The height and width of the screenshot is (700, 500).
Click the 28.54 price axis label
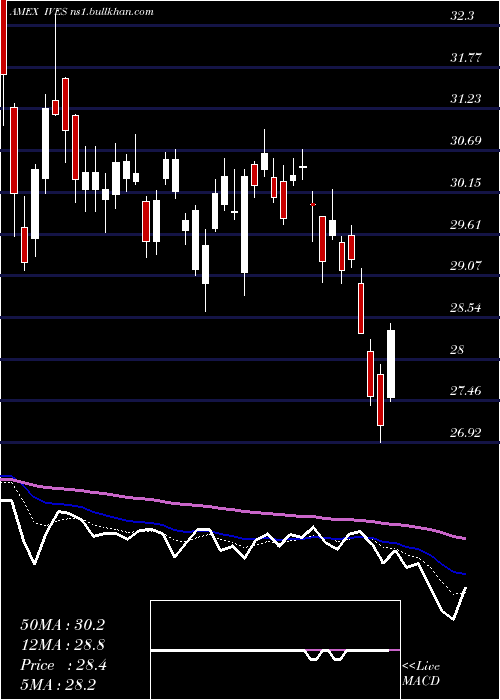(x=466, y=308)
